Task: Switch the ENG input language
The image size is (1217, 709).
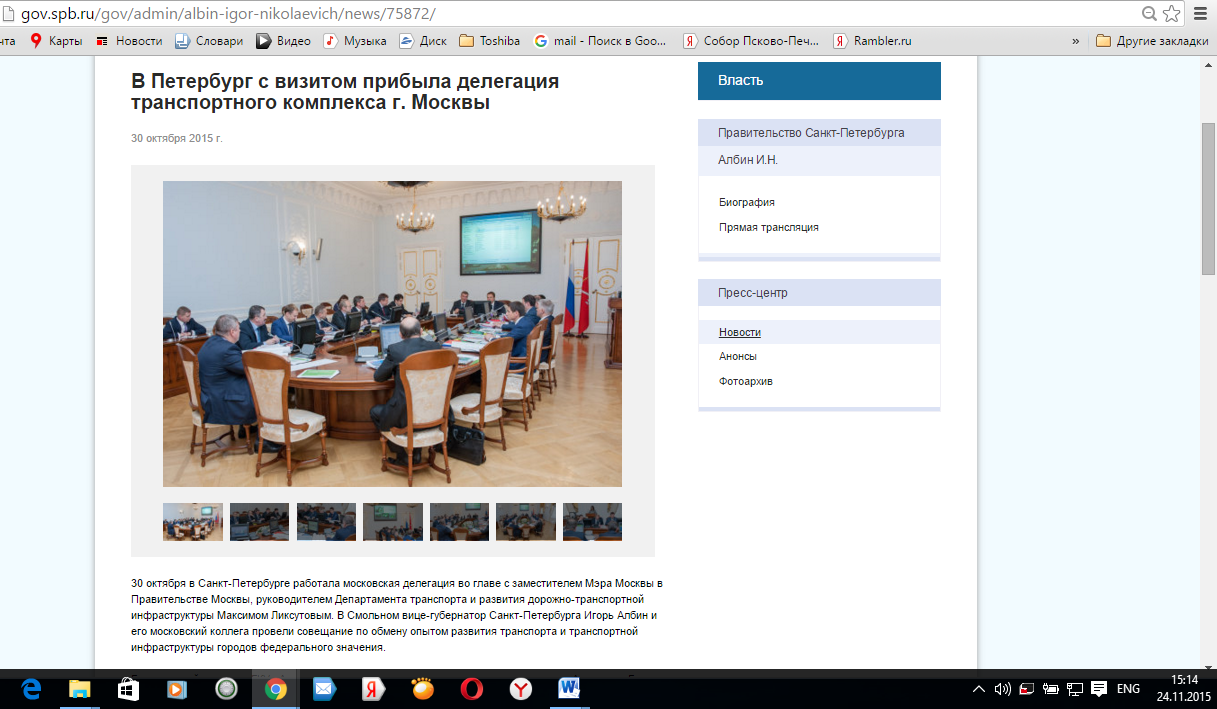Action: (1128, 689)
